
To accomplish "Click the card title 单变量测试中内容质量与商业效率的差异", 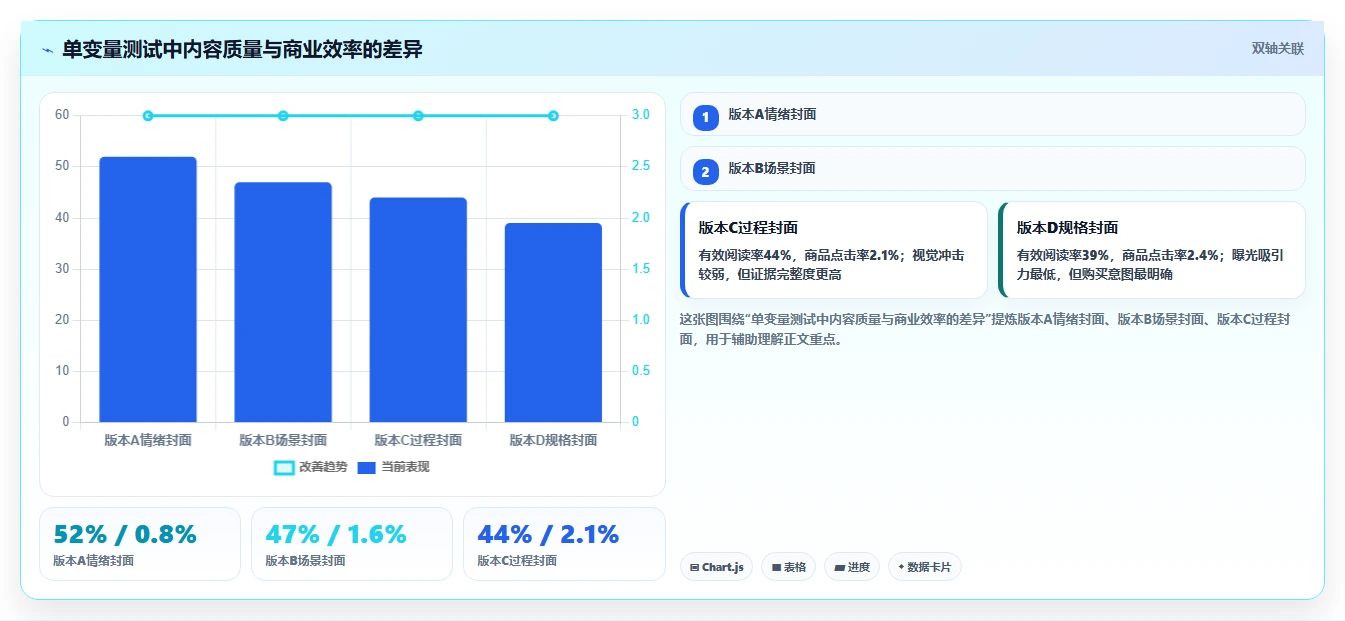I will (x=242, y=49).
